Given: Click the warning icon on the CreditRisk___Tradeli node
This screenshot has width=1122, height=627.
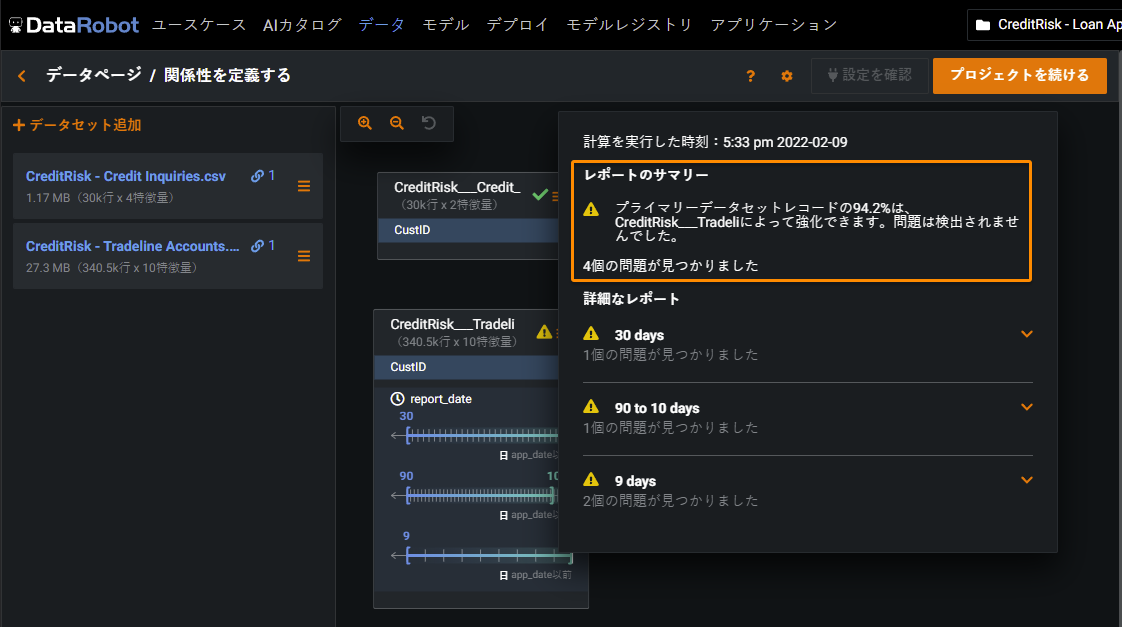Looking at the screenshot, I should tap(544, 332).
